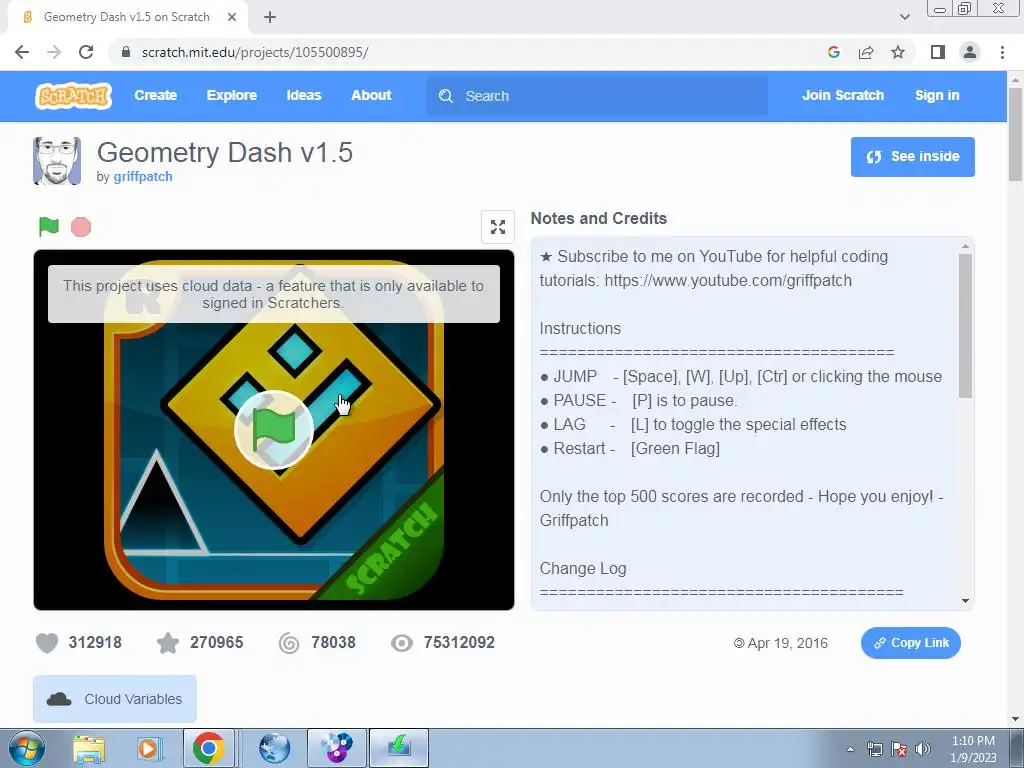1024x768 pixels.
Task: Enter full screen mode for the project
Action: click(498, 227)
